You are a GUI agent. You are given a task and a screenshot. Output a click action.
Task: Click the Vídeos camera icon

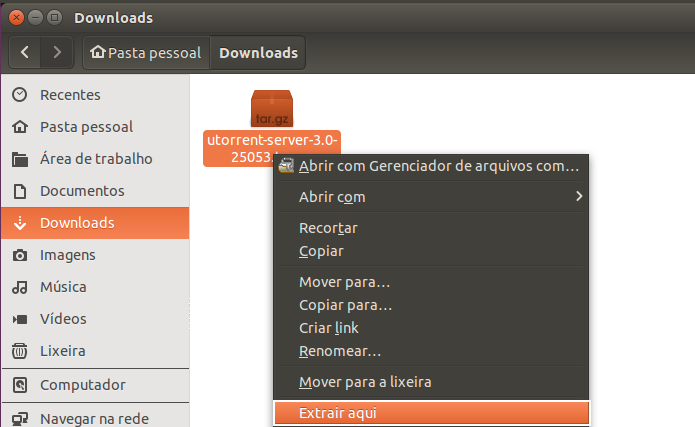click(20, 319)
